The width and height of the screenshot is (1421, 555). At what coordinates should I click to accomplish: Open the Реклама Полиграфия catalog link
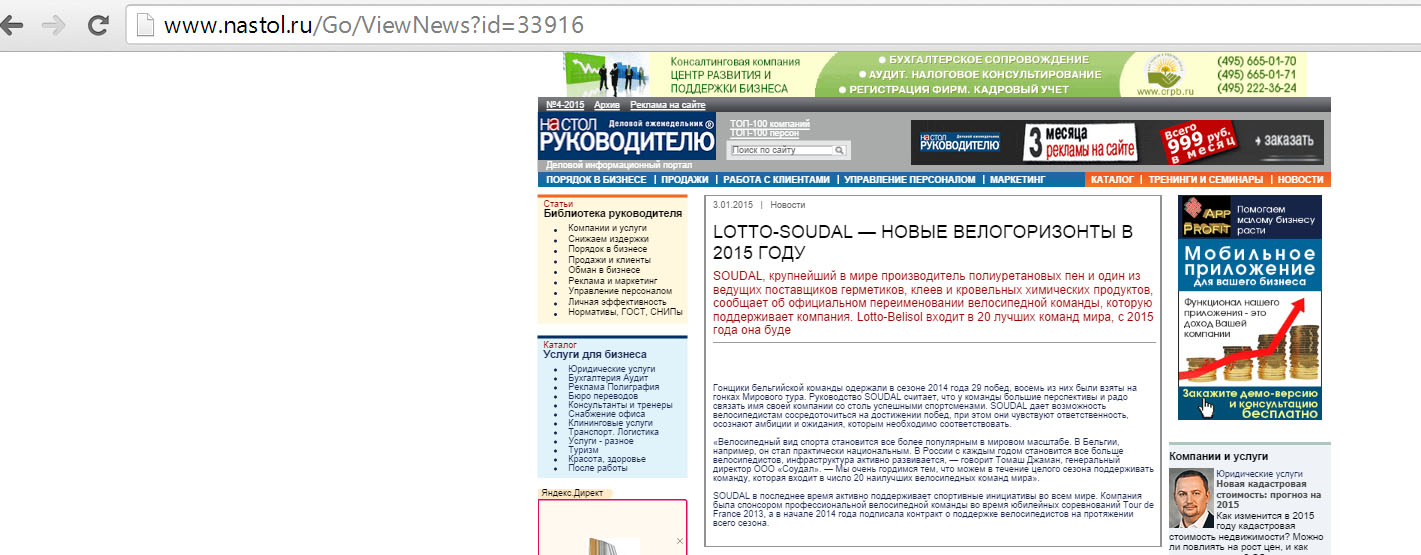614,387
